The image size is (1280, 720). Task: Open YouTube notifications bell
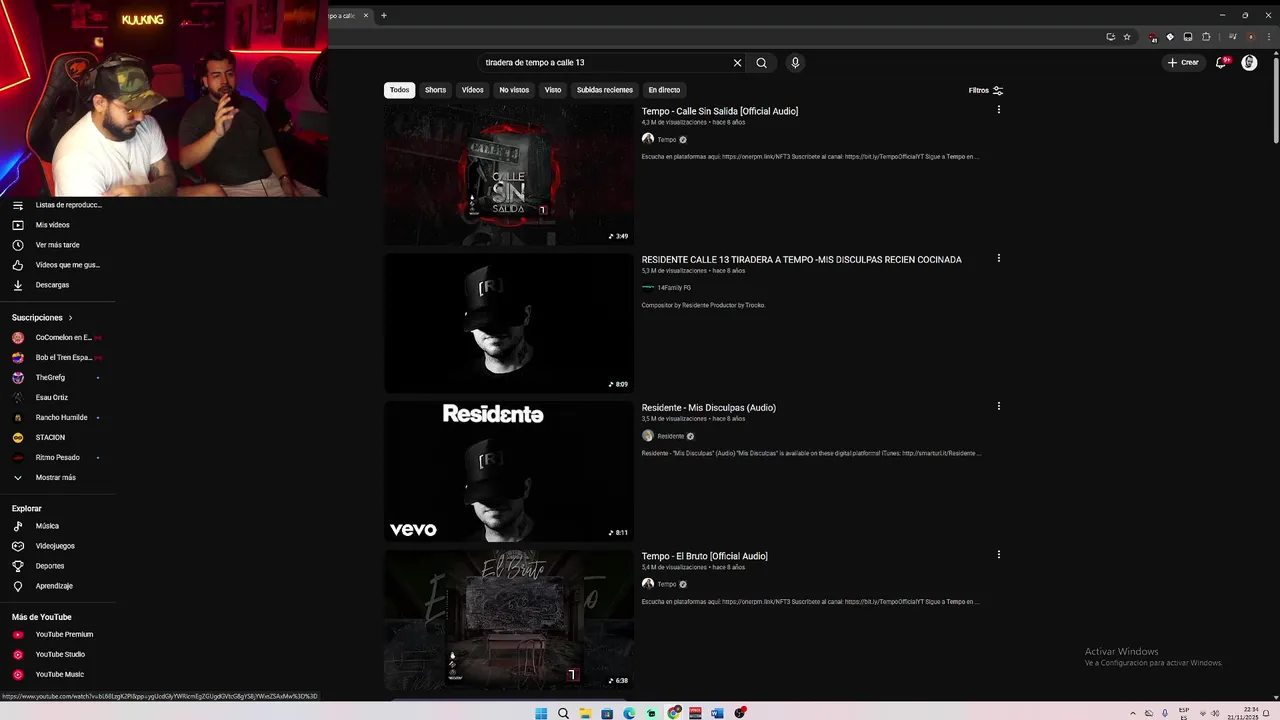1221,62
